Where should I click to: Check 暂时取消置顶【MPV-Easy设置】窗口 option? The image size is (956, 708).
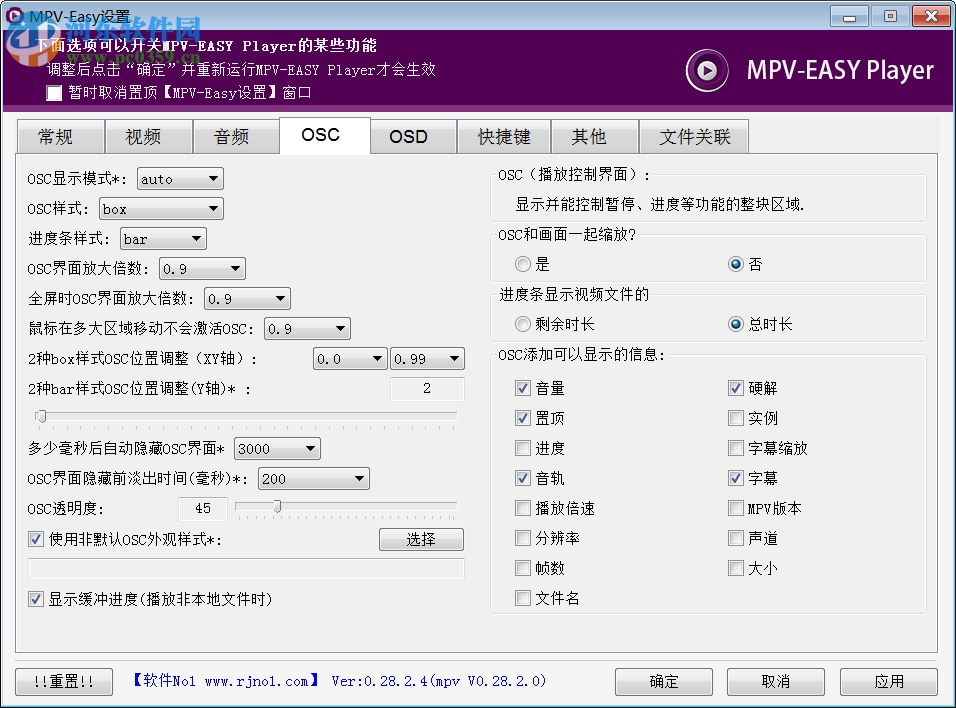(53, 93)
